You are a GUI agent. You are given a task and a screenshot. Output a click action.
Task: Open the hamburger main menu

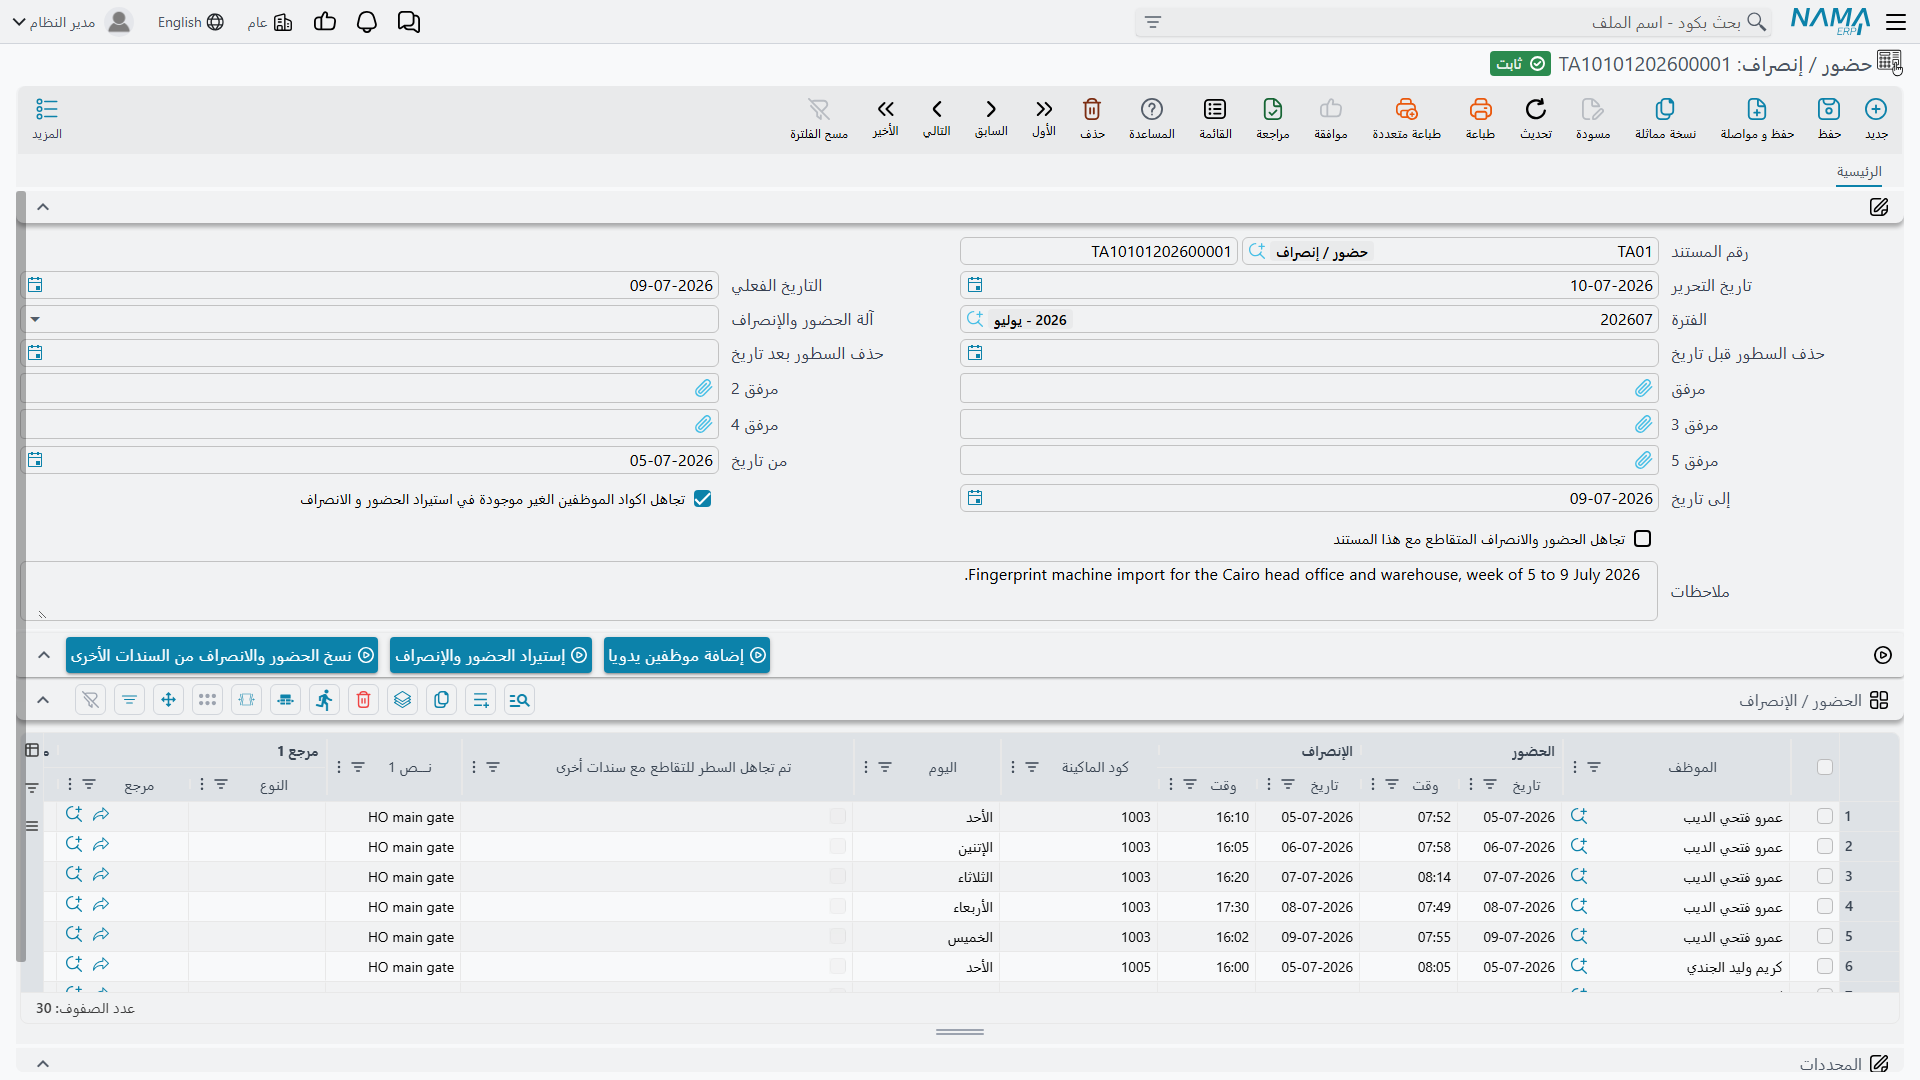(x=1896, y=22)
